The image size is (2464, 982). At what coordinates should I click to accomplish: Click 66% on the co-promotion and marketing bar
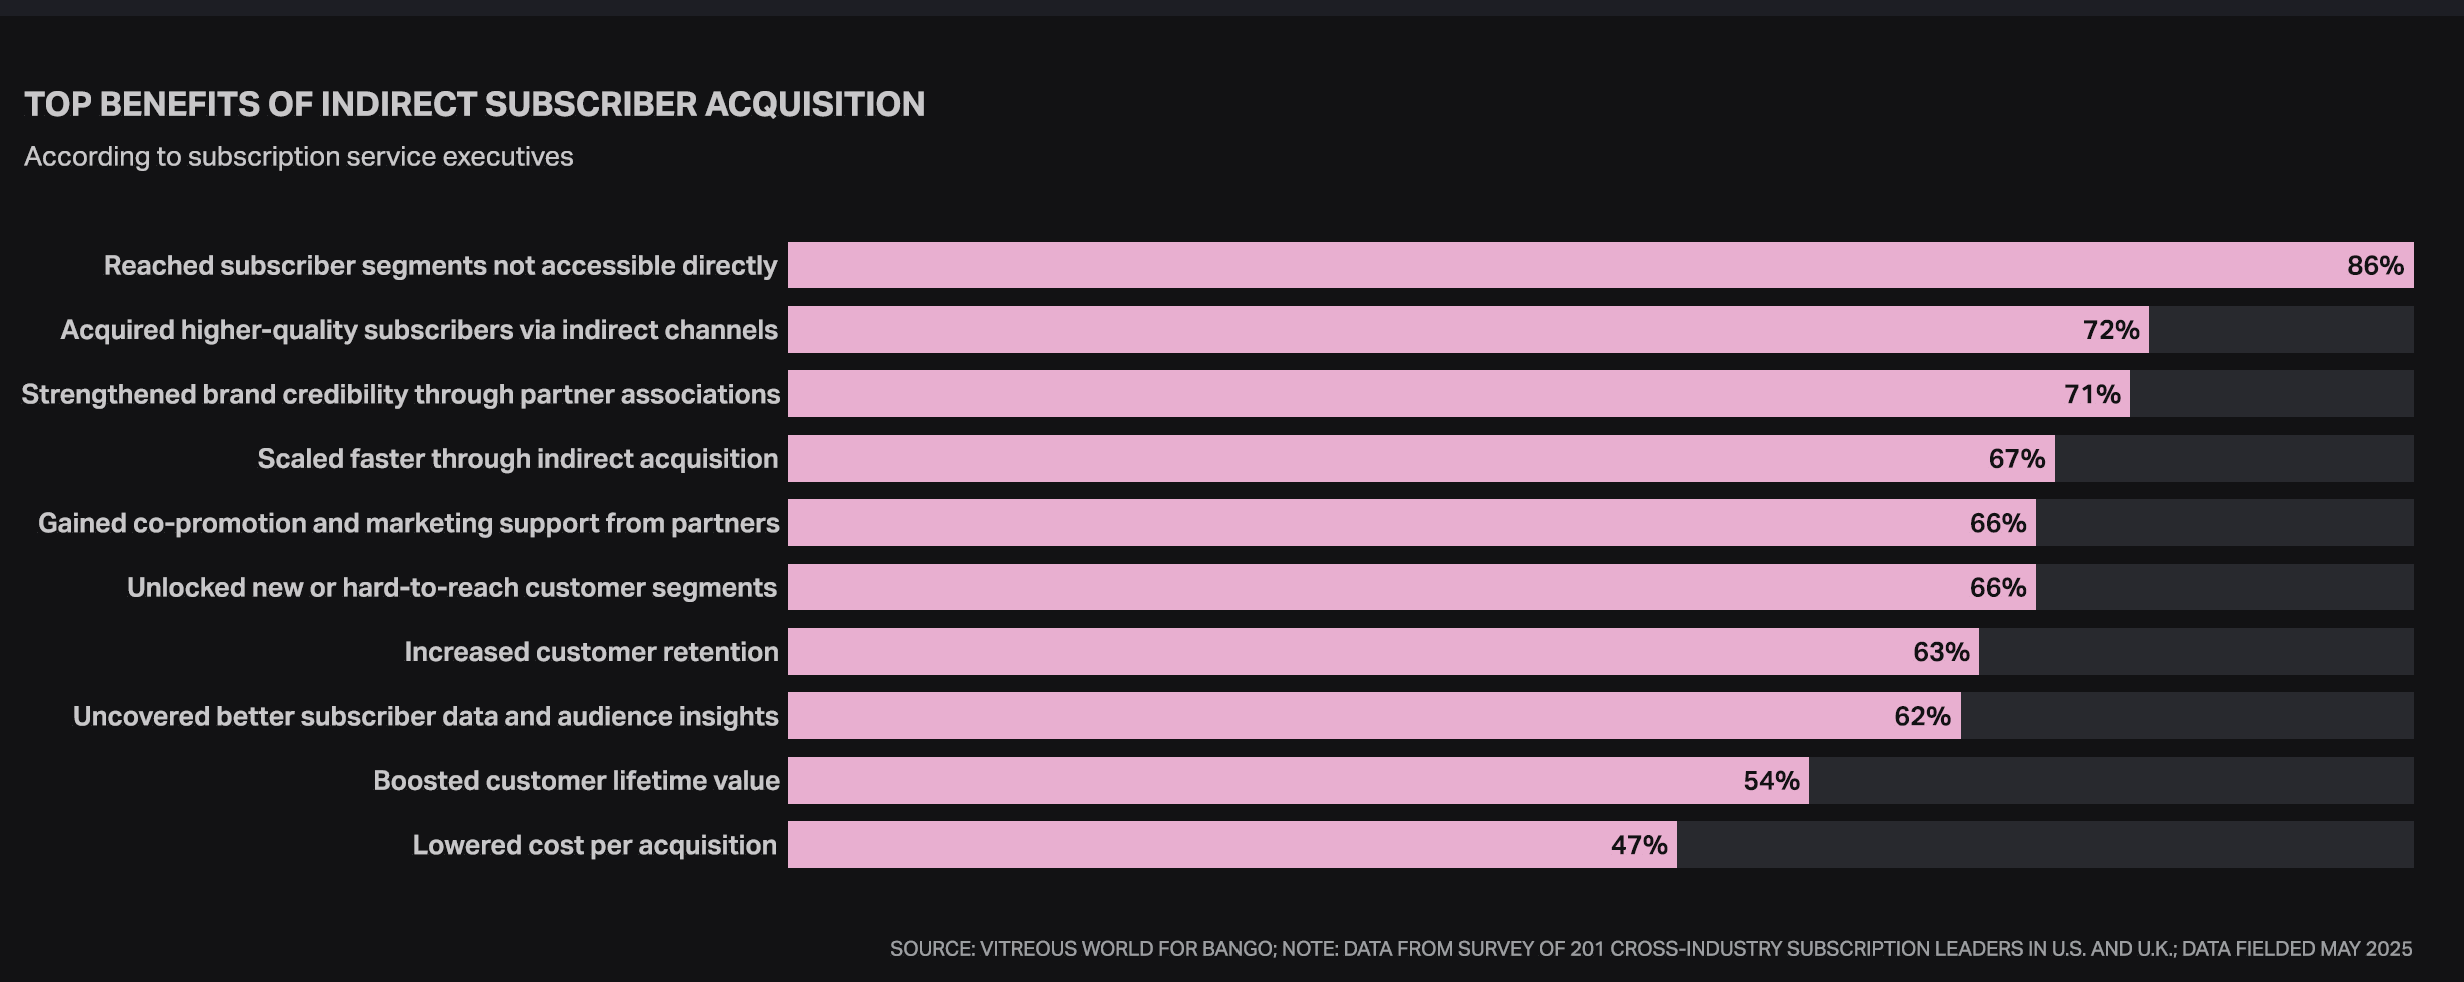coord(1997,523)
